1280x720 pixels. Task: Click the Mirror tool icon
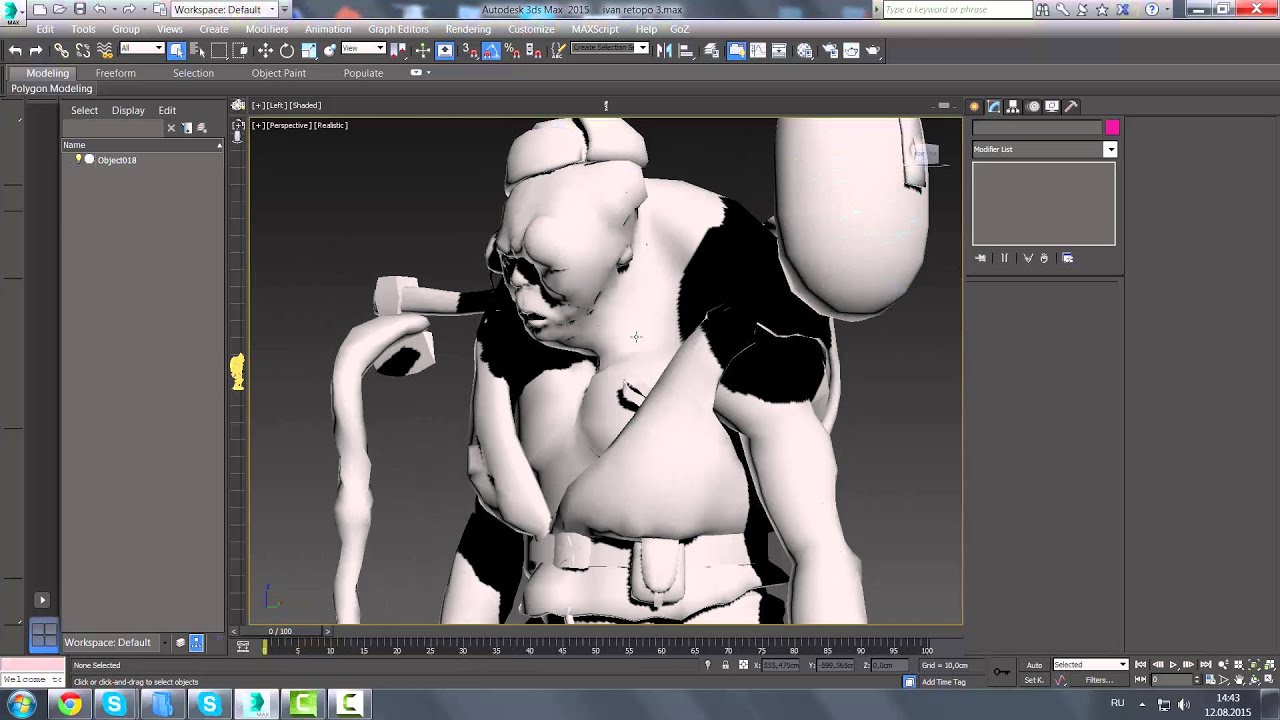pyautogui.click(x=664, y=50)
